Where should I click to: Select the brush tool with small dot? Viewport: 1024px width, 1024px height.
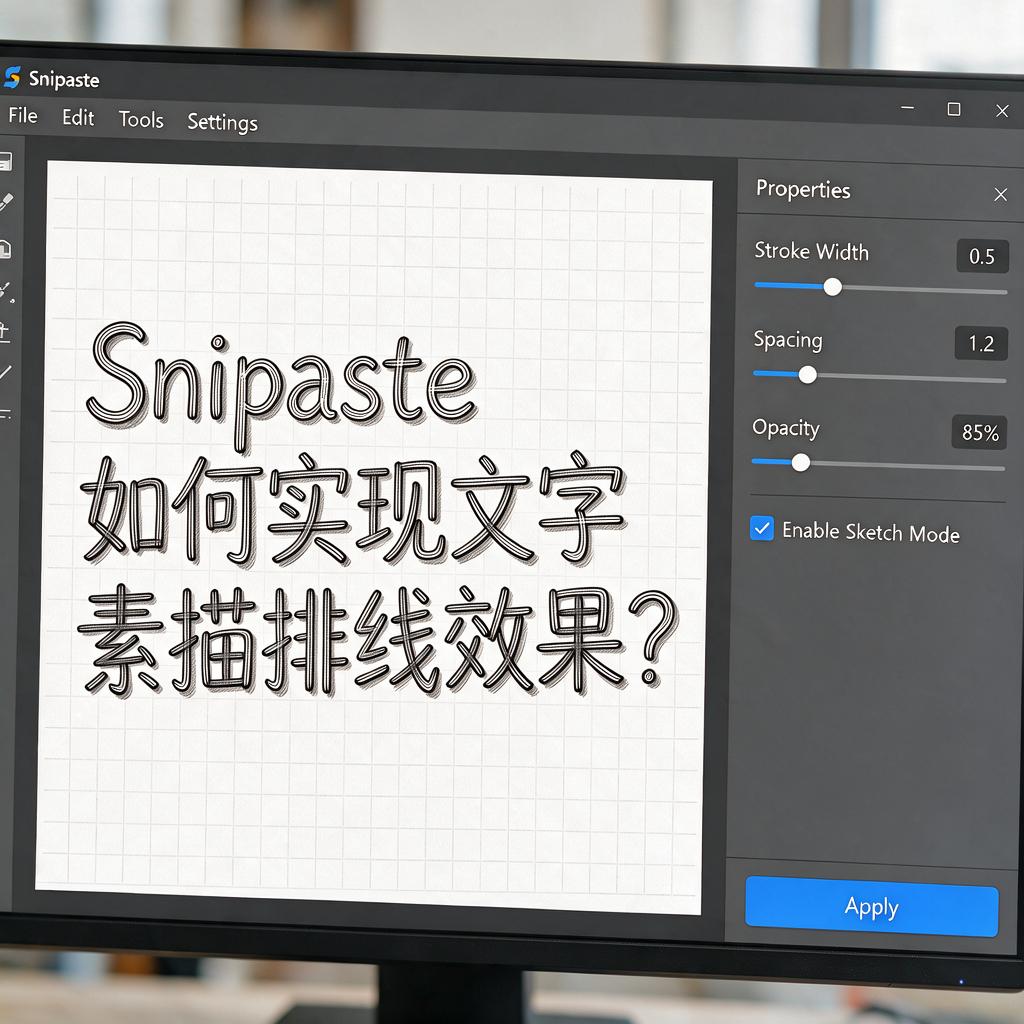(7, 292)
